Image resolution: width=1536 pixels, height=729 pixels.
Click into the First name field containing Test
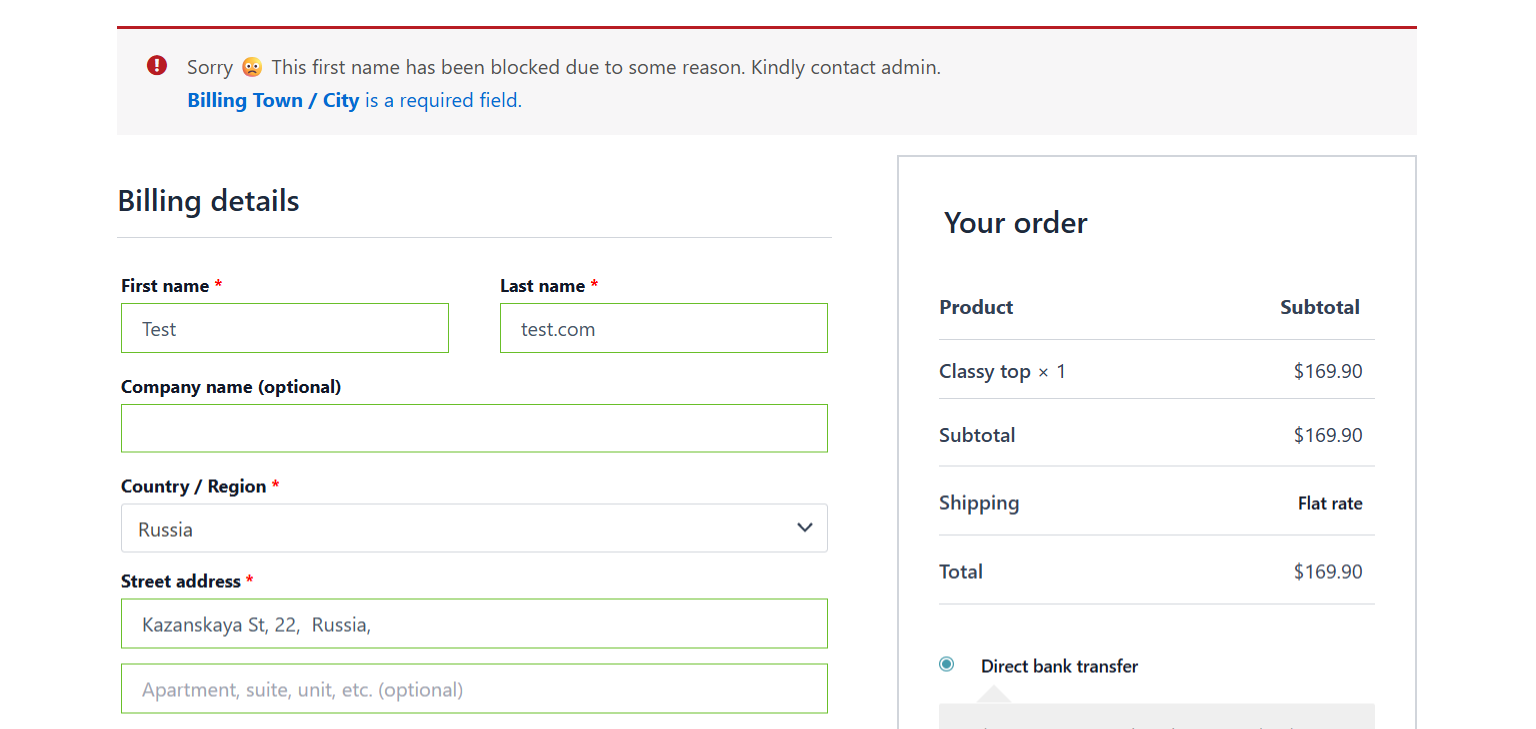point(284,328)
